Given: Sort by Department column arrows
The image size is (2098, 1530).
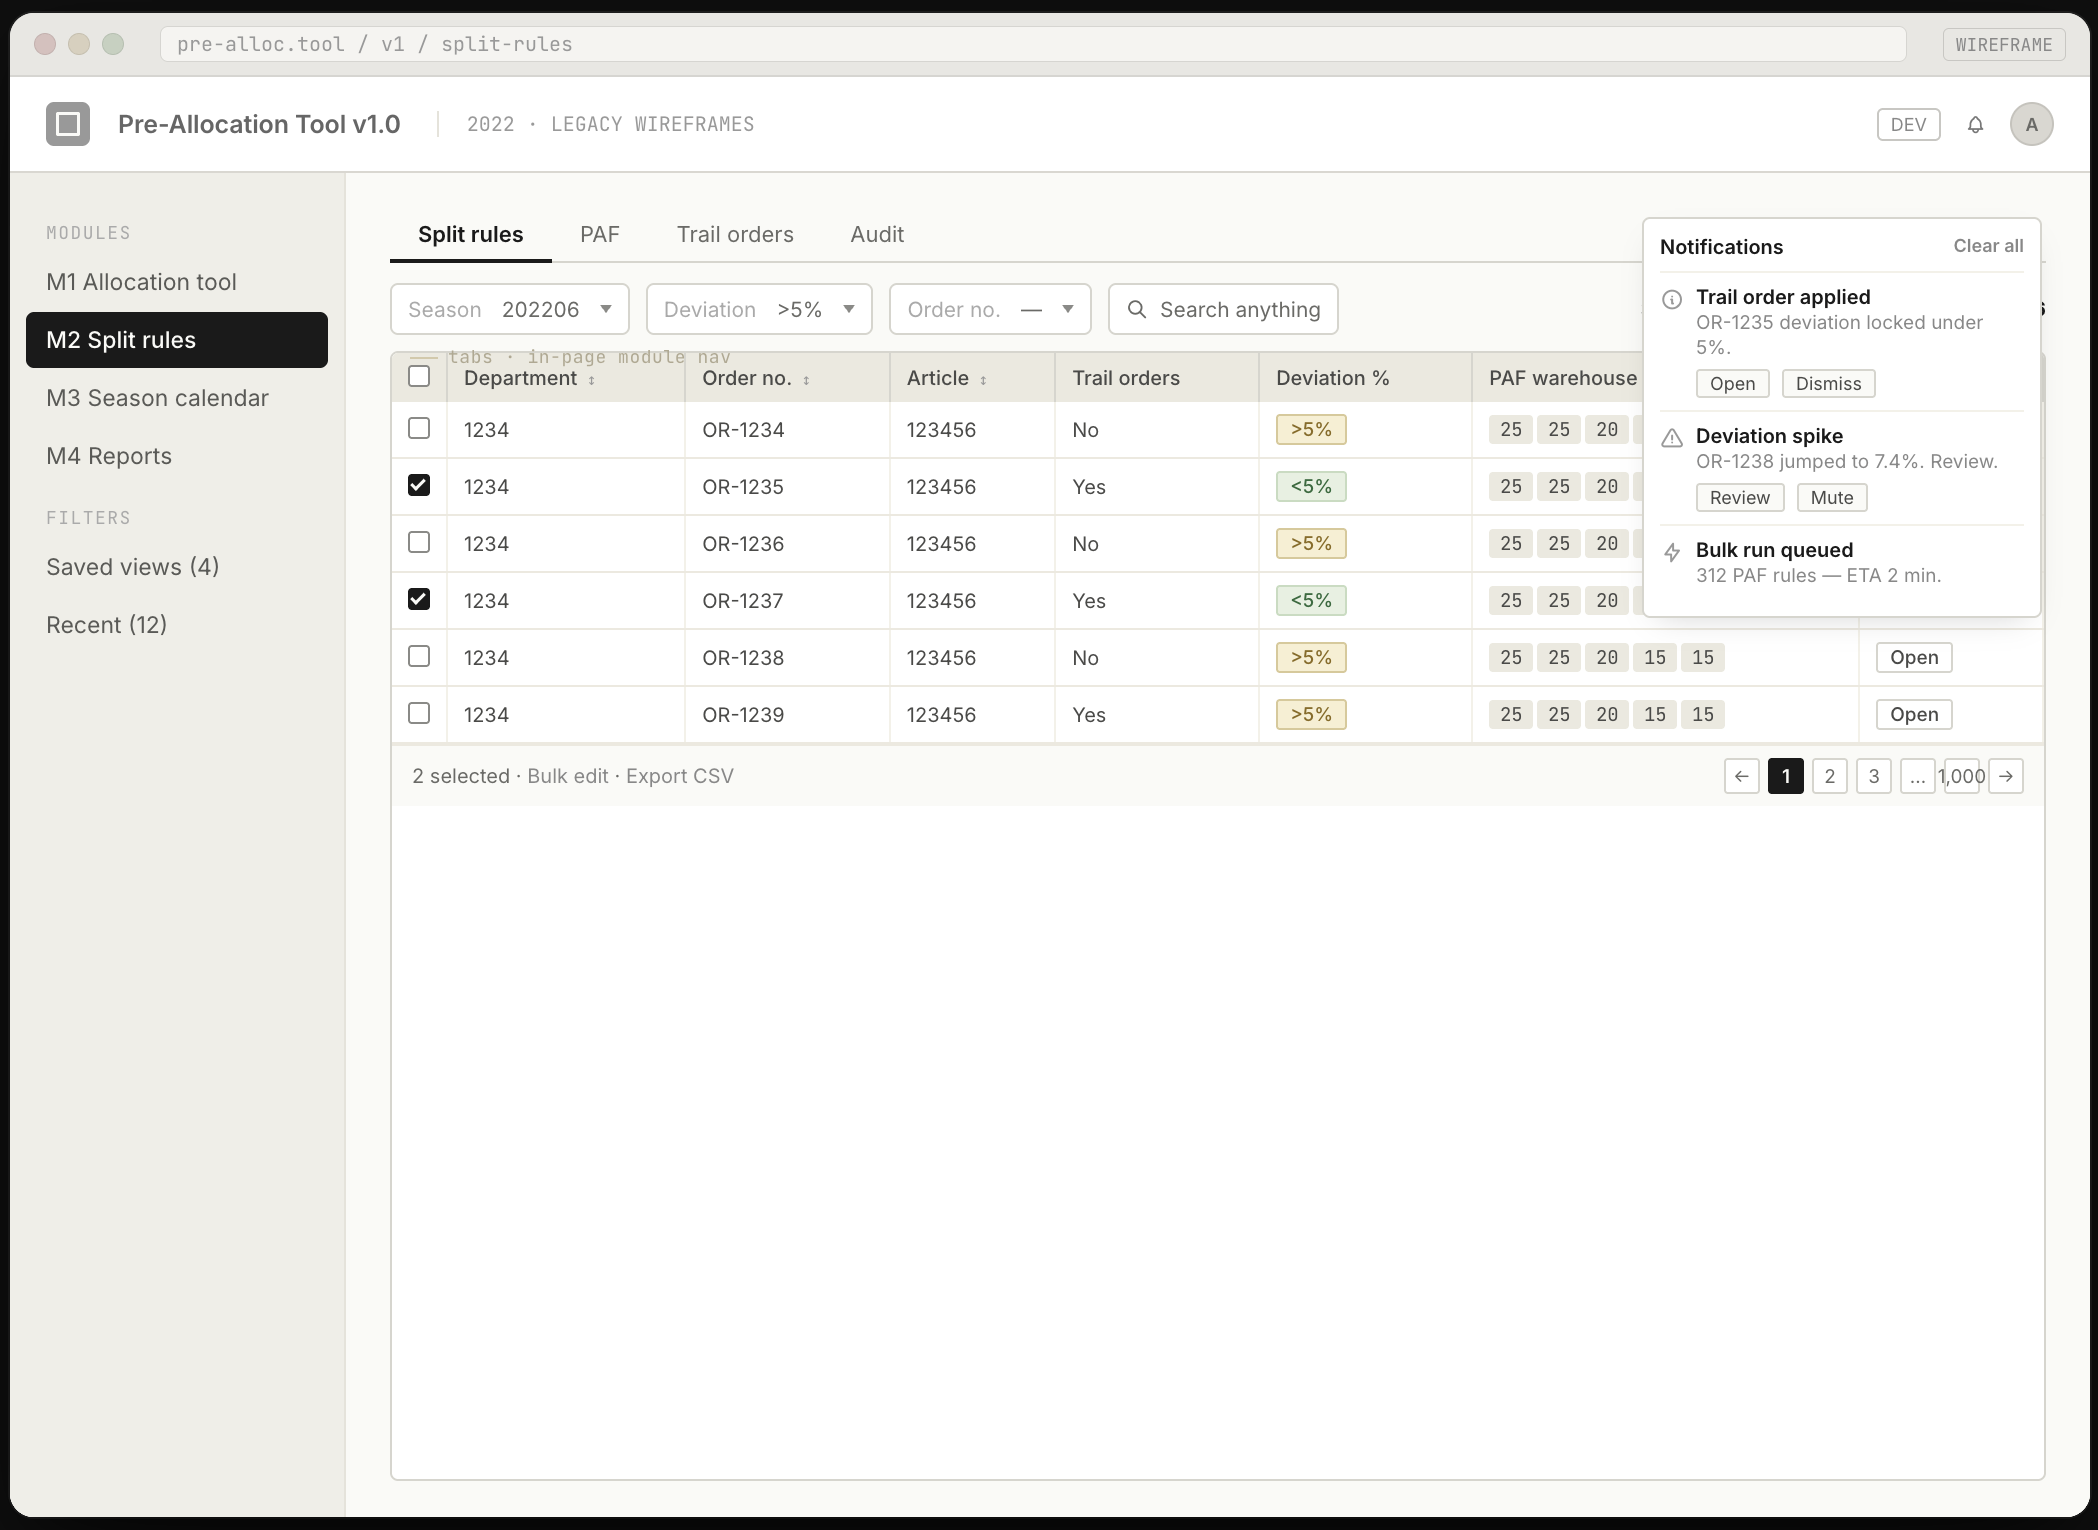Looking at the screenshot, I should tap(592, 380).
